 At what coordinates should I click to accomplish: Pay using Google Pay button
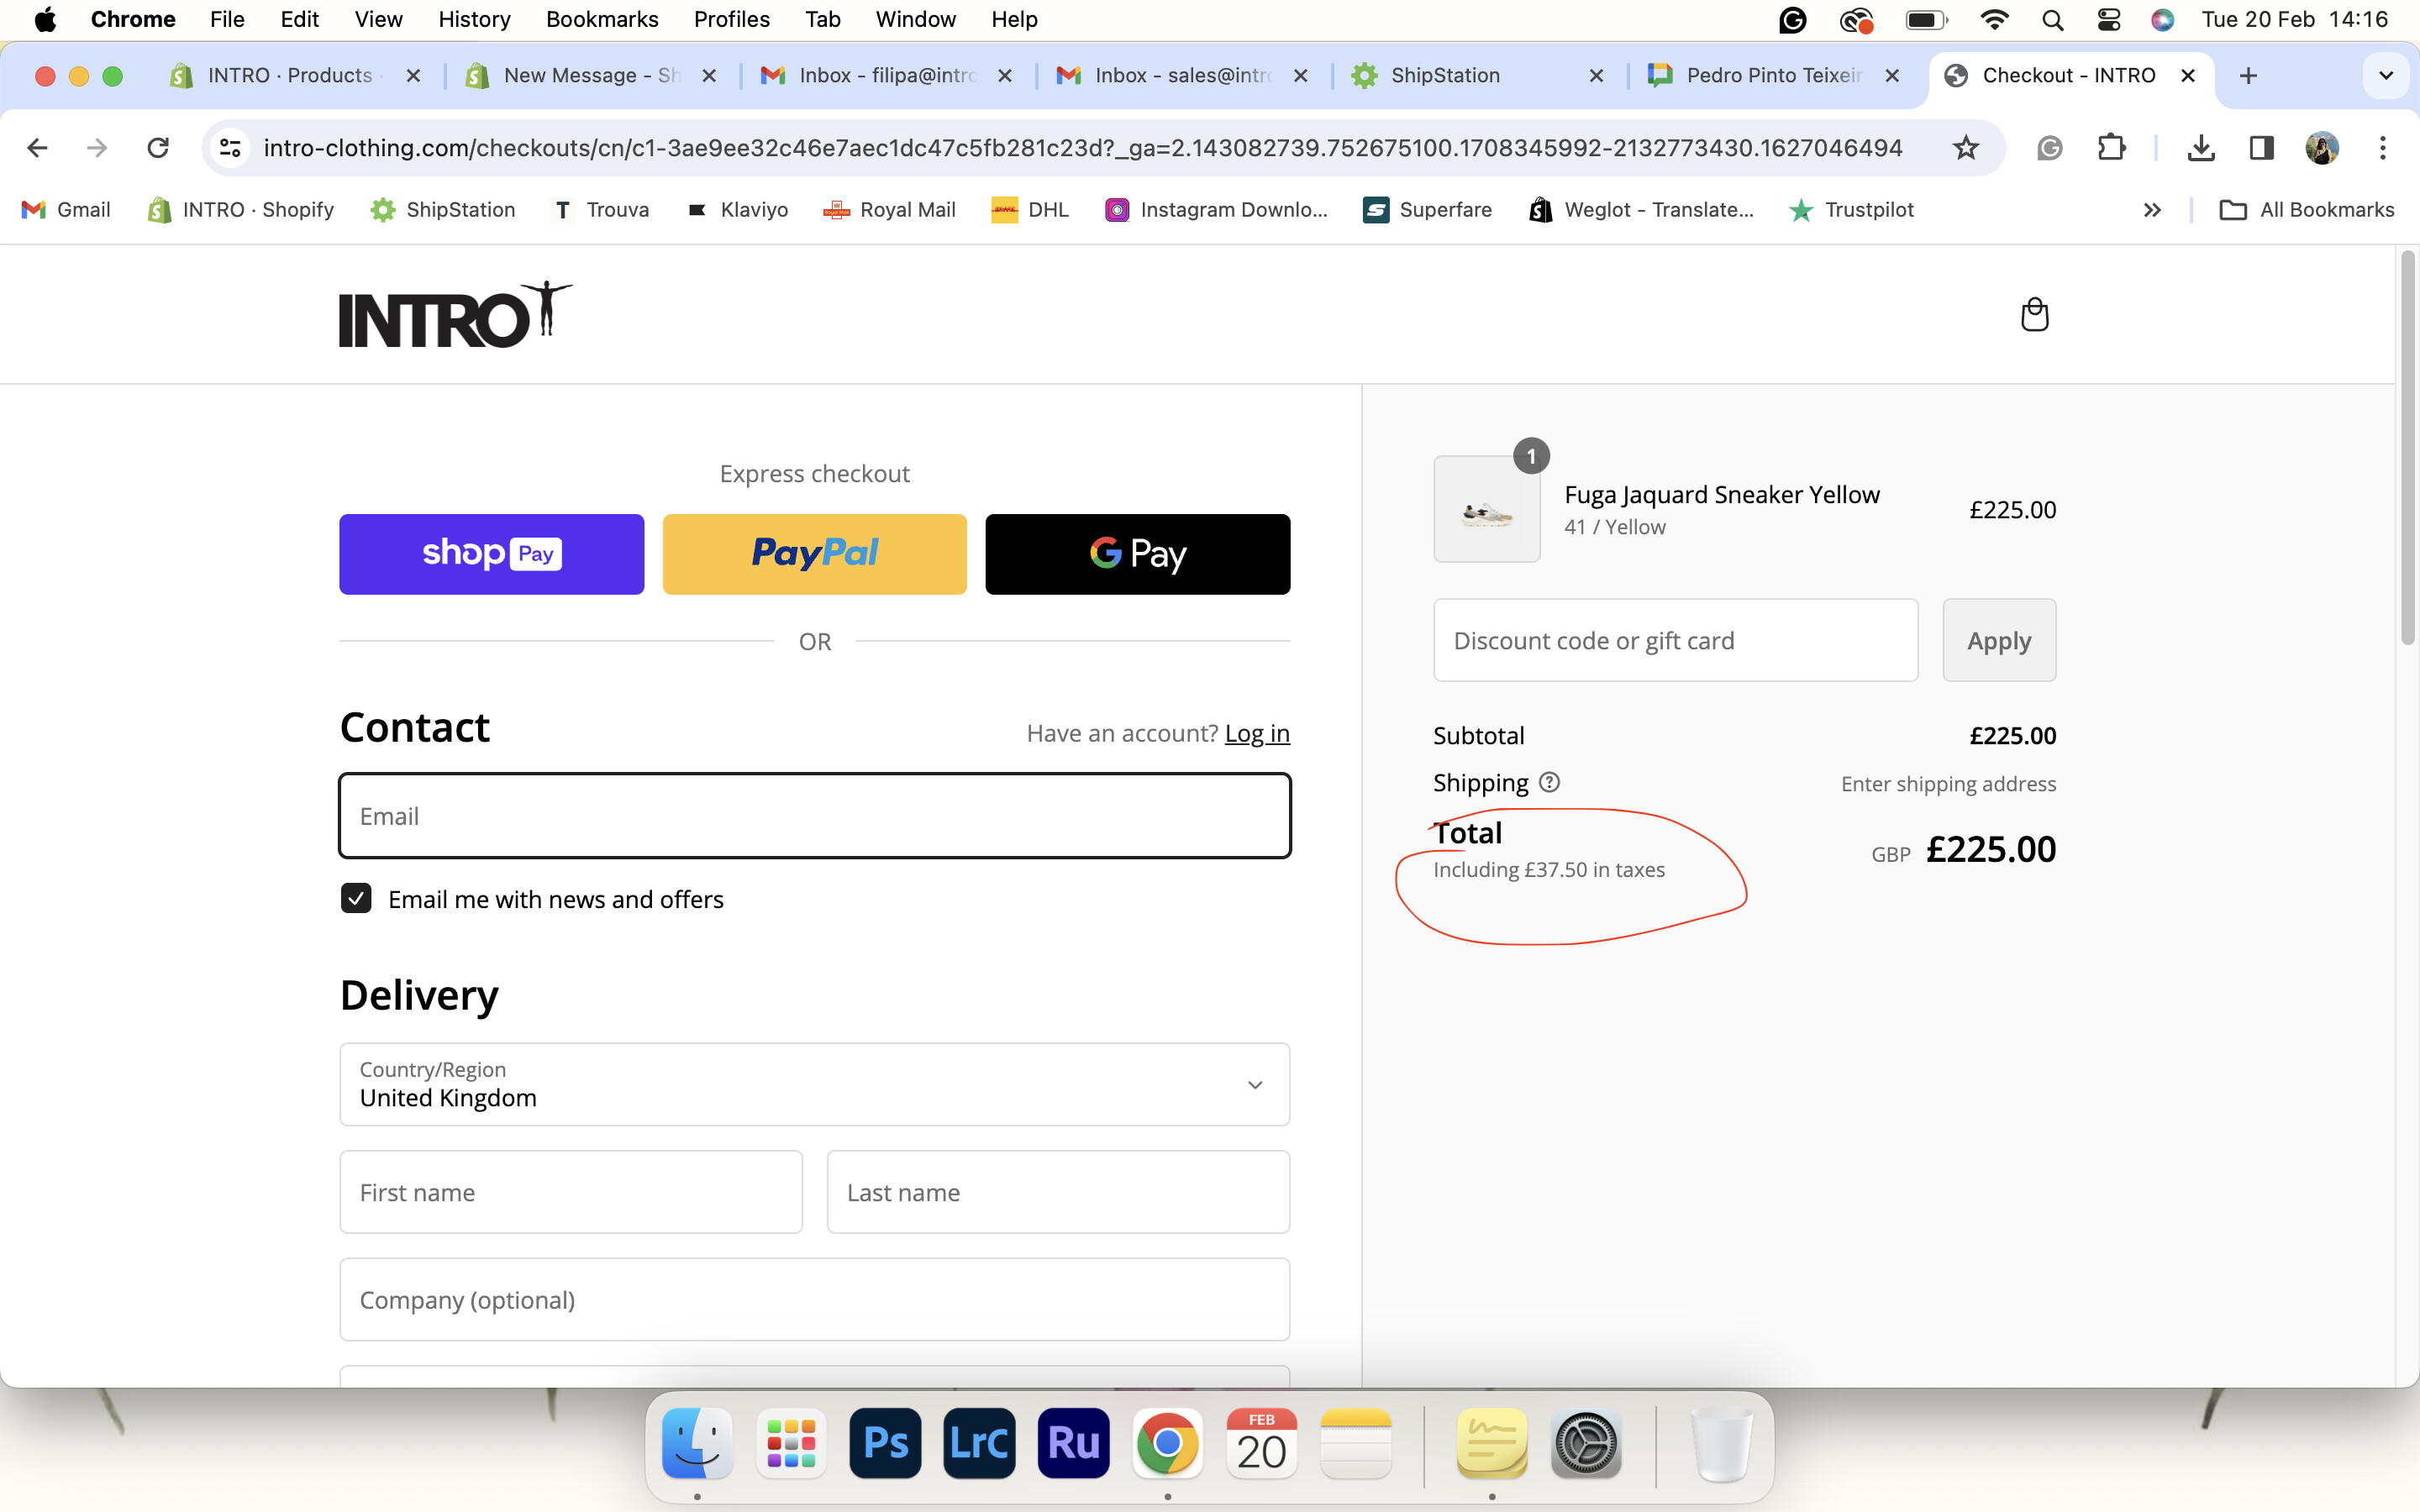point(1137,554)
